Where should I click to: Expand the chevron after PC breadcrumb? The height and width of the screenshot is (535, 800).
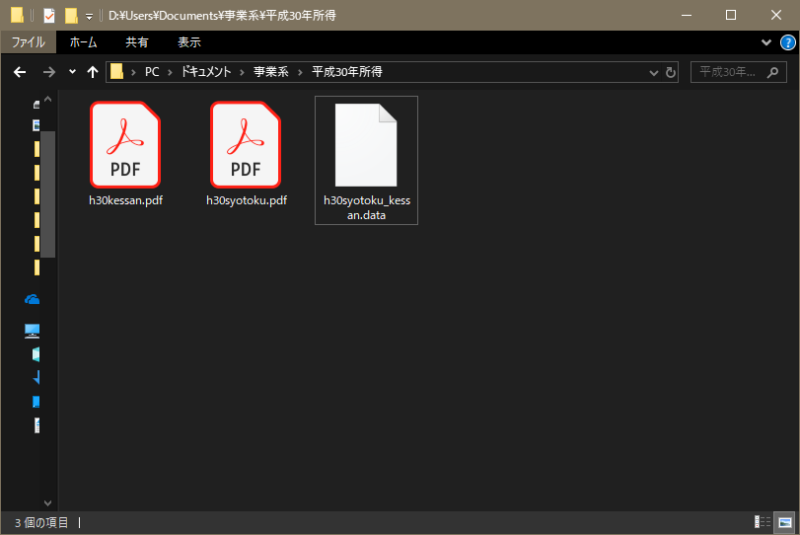tap(170, 72)
